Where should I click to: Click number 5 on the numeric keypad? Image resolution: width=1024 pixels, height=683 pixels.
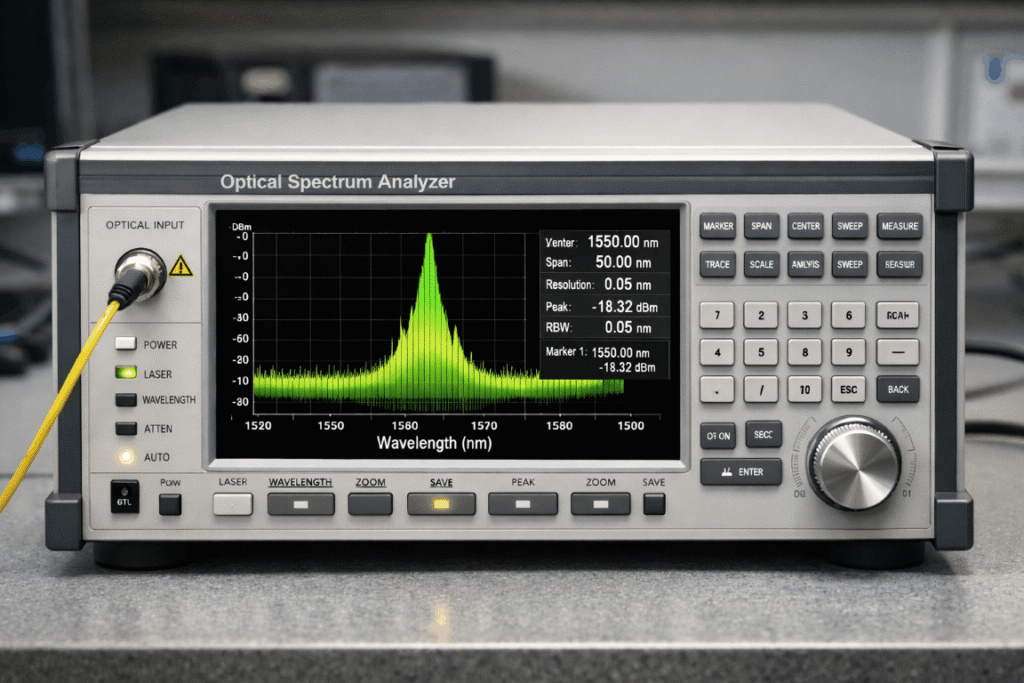tap(761, 352)
